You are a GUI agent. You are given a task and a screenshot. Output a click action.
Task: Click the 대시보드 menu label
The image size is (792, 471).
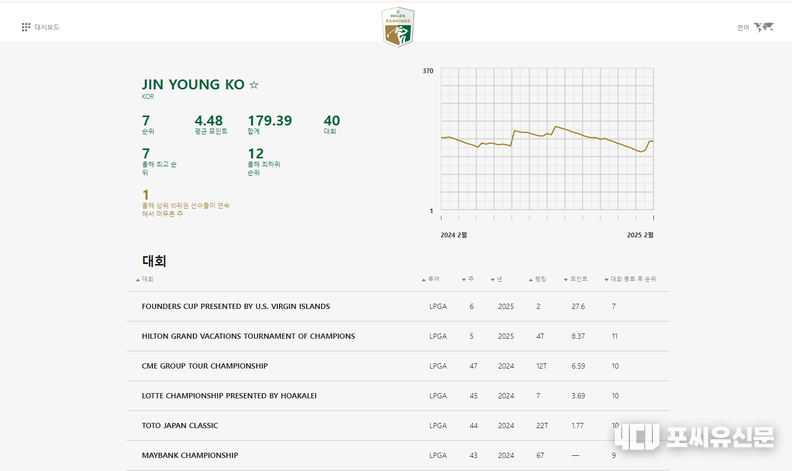[46, 27]
